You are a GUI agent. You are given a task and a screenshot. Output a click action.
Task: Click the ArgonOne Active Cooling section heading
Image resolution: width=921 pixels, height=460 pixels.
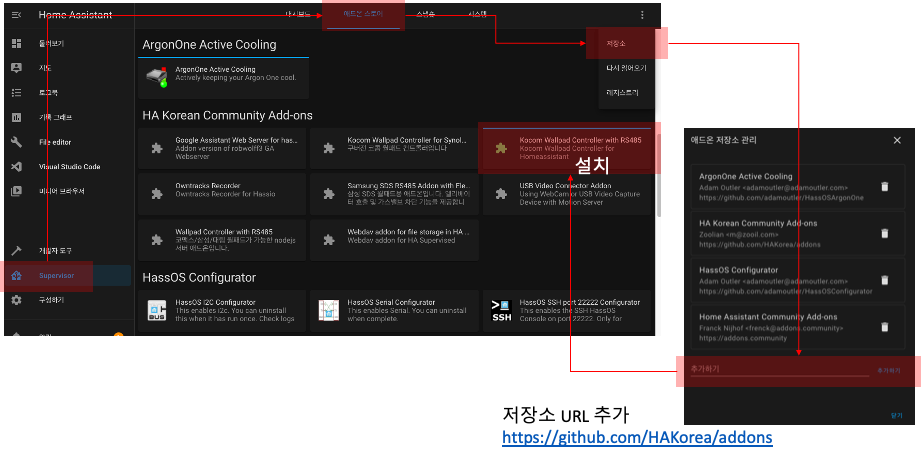tap(209, 45)
